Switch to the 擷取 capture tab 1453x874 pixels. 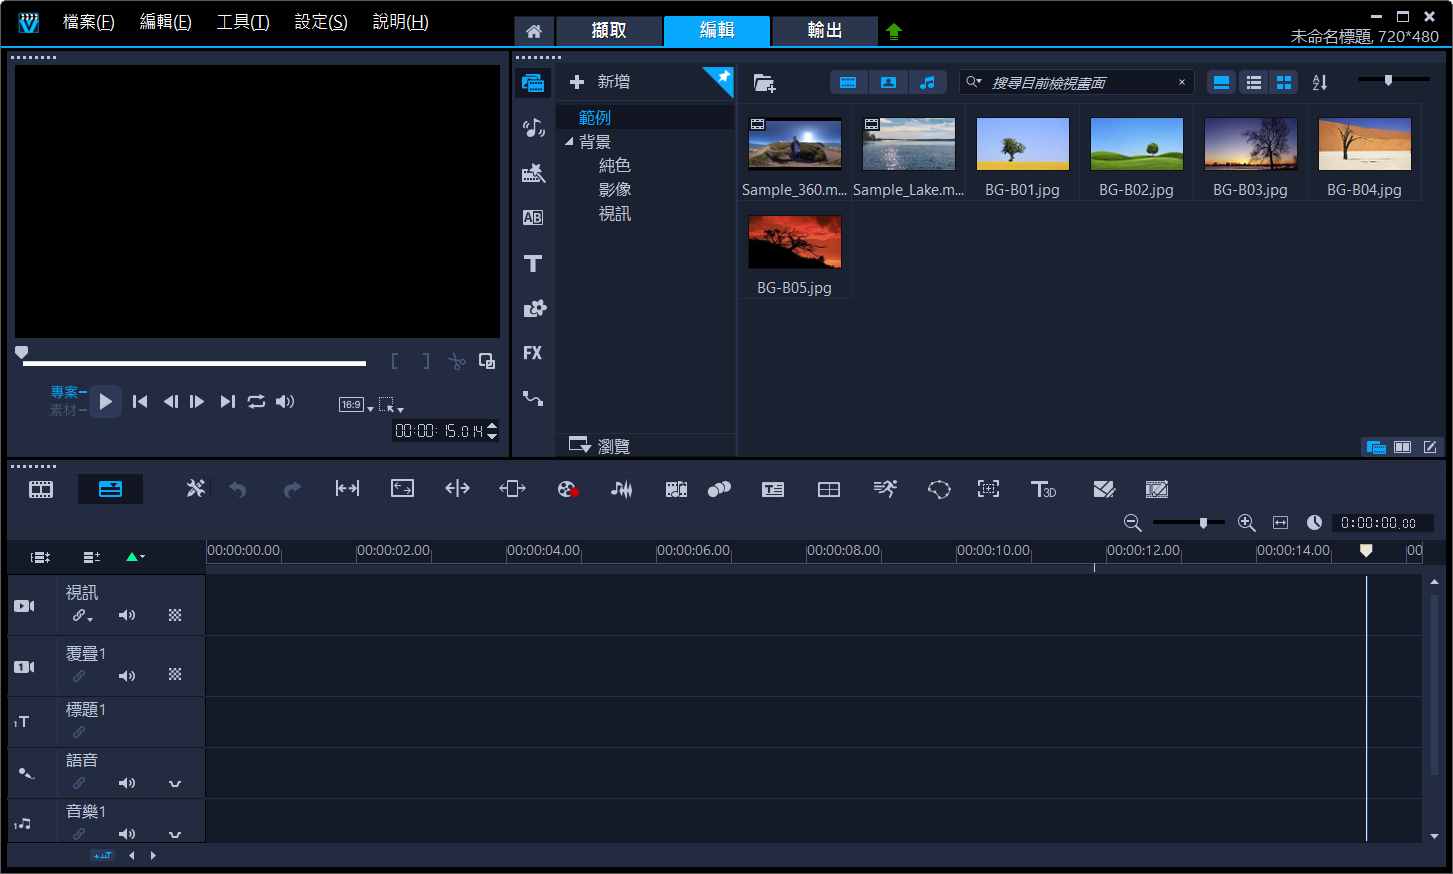tap(609, 31)
